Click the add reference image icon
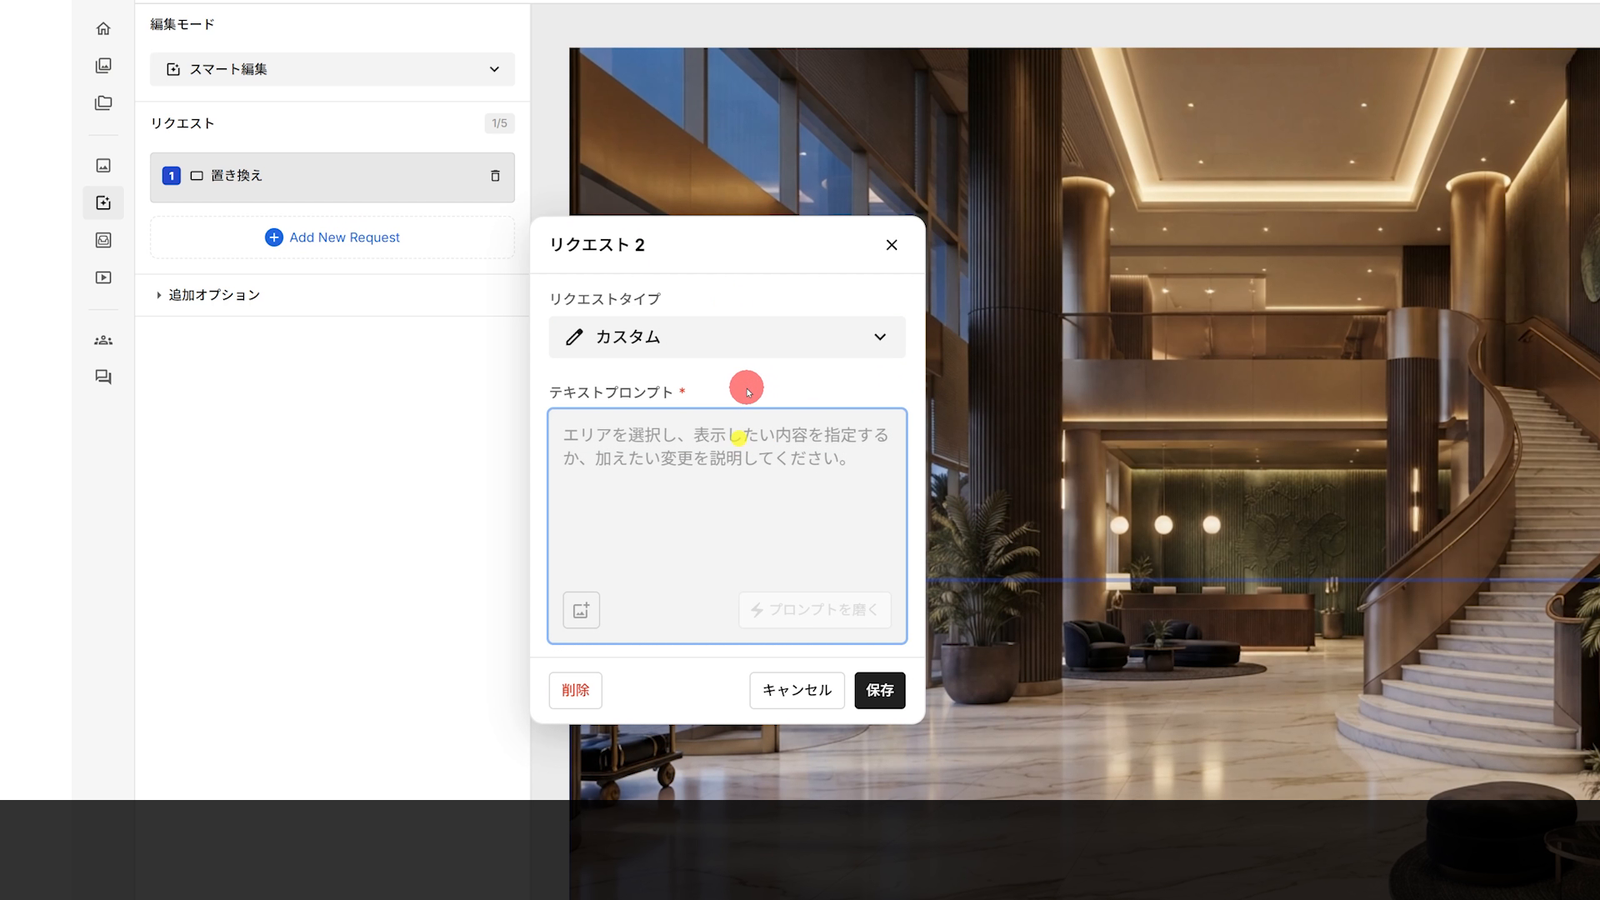Viewport: 1600px width, 900px height. (581, 610)
